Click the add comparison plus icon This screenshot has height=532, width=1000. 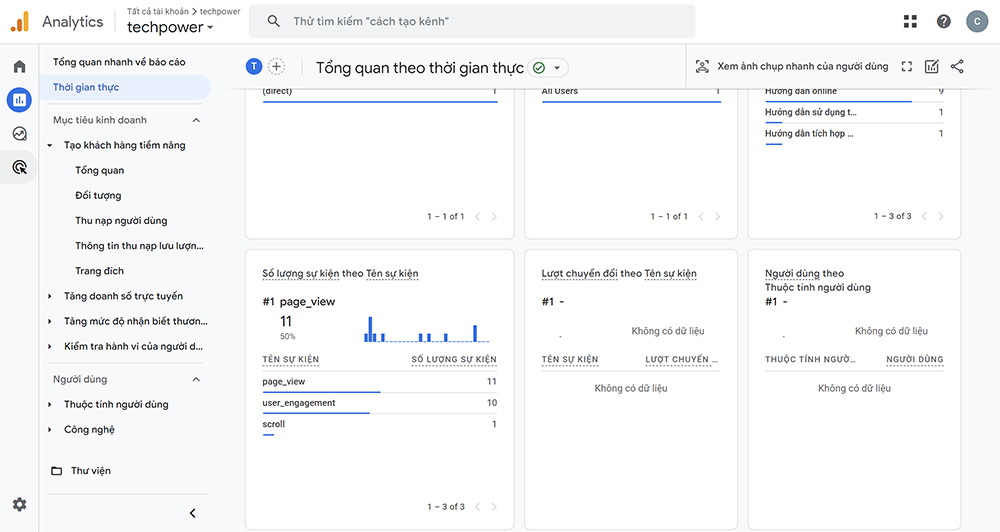pos(277,67)
